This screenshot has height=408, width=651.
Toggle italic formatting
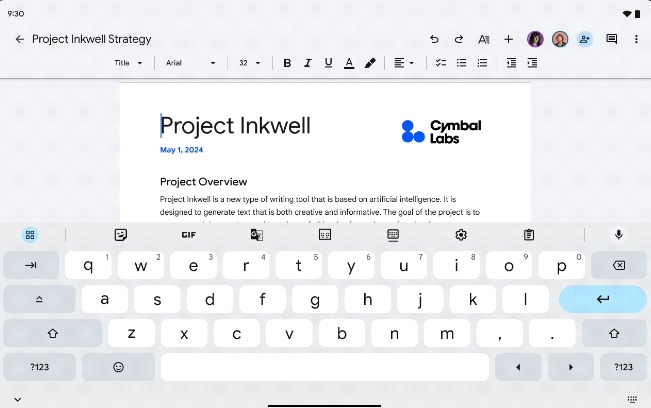308,63
